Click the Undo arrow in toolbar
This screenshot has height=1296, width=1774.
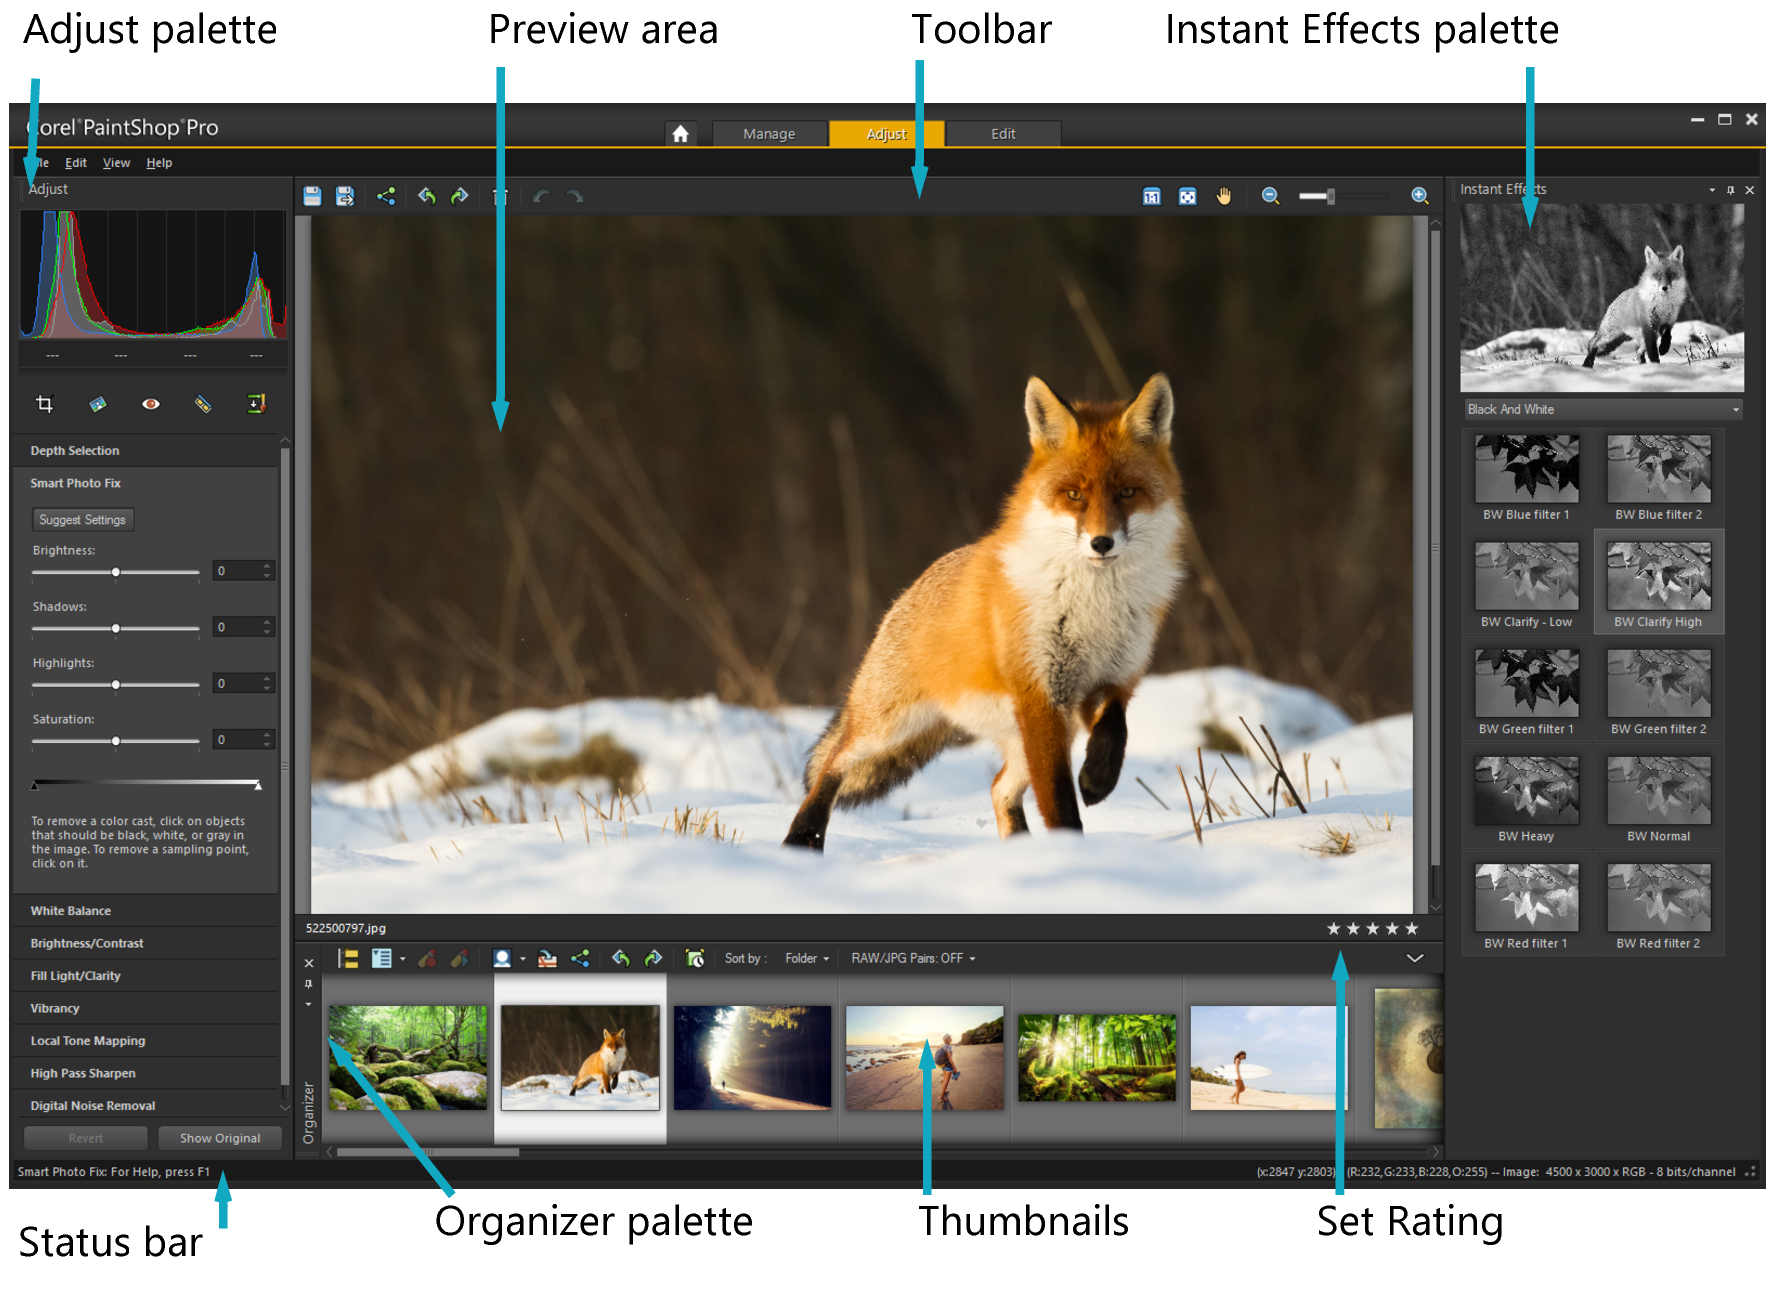click(x=542, y=196)
